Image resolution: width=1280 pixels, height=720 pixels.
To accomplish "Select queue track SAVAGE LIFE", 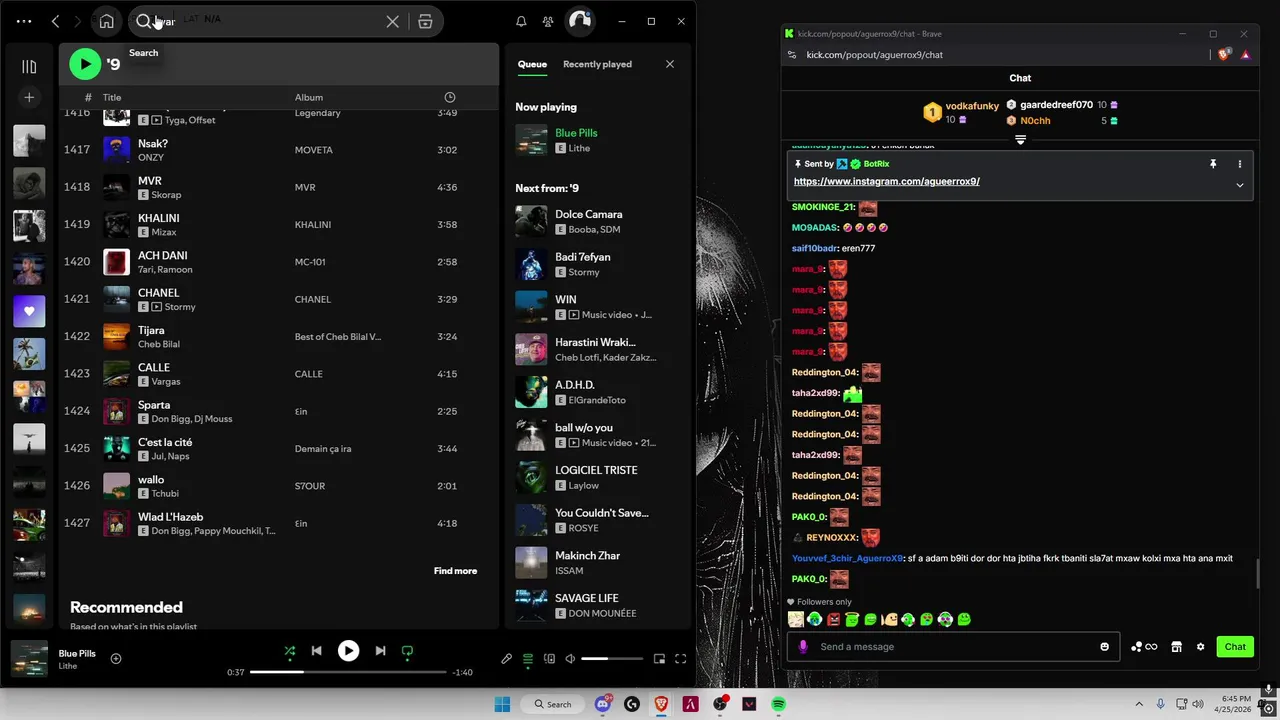I will click(598, 605).
